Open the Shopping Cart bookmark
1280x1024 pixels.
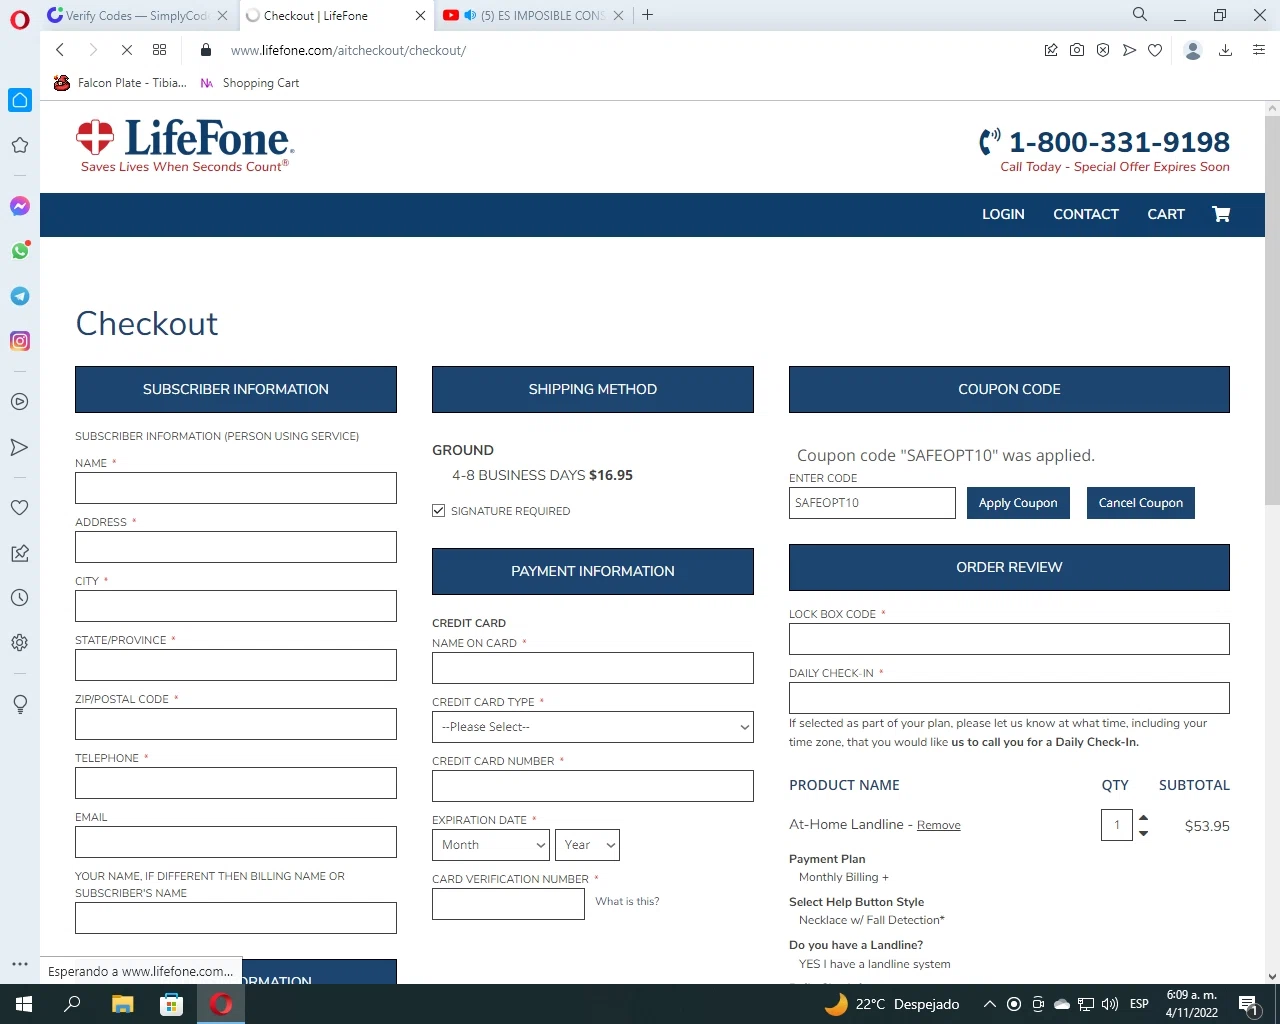point(249,83)
